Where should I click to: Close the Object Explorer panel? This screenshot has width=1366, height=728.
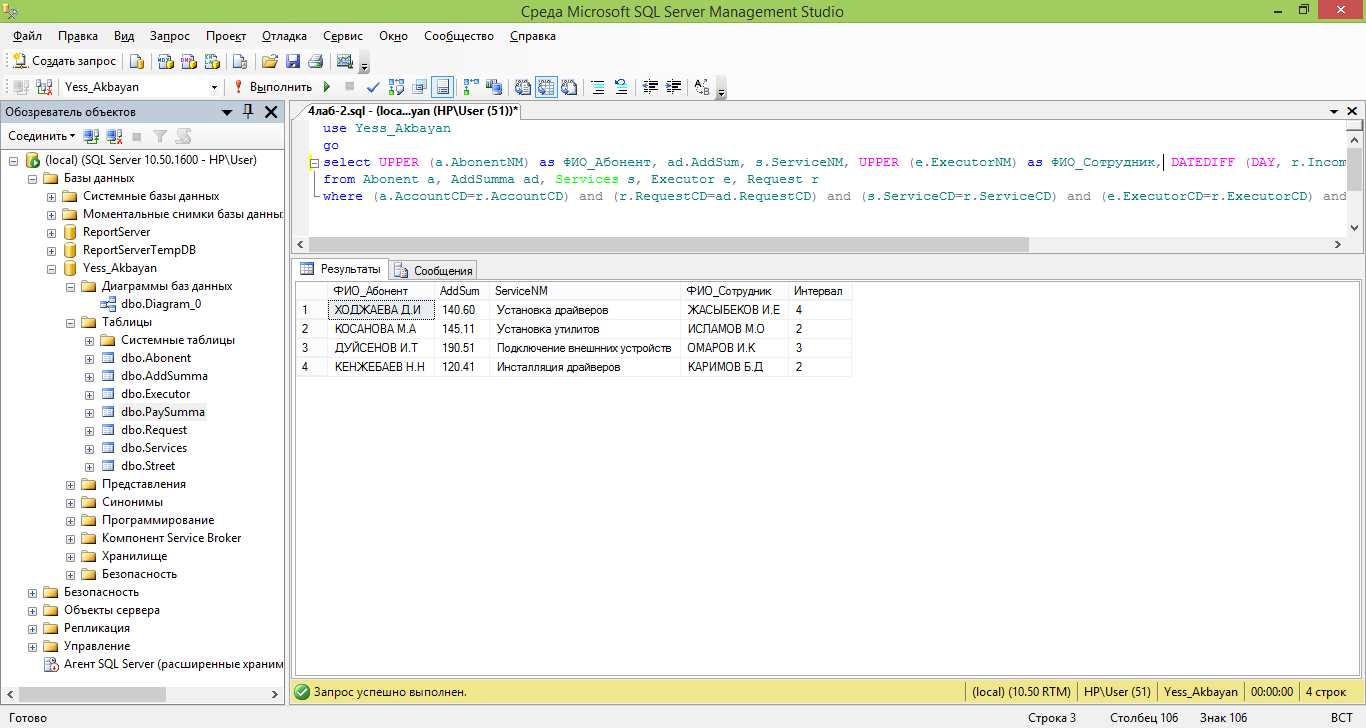click(x=271, y=112)
